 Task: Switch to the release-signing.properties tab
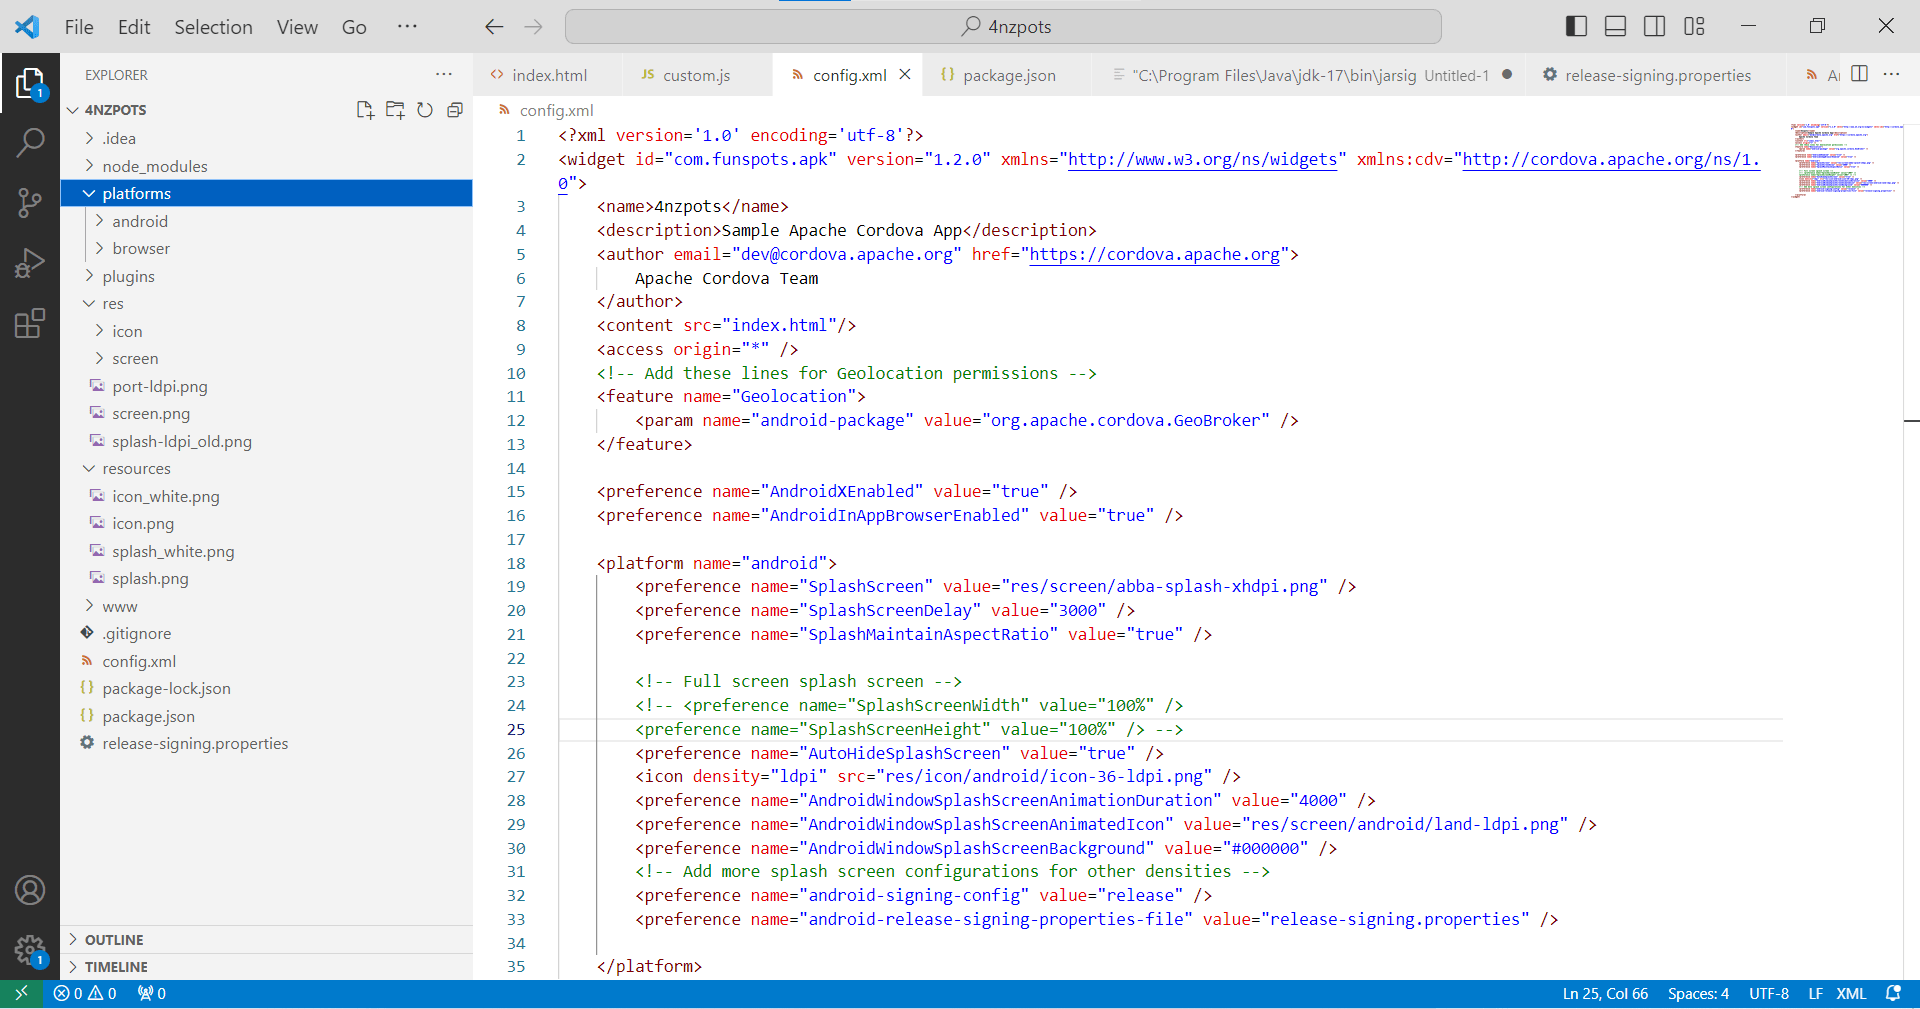[1656, 75]
